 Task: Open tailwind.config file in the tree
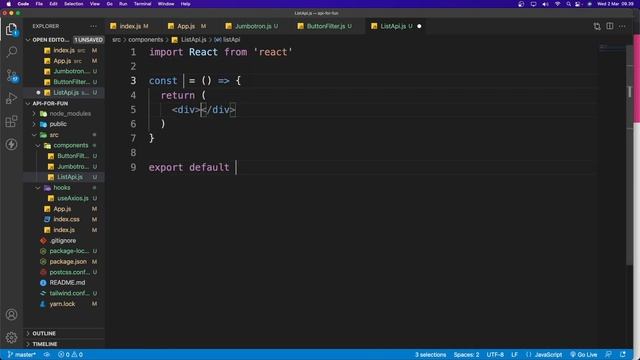[x=69, y=293]
